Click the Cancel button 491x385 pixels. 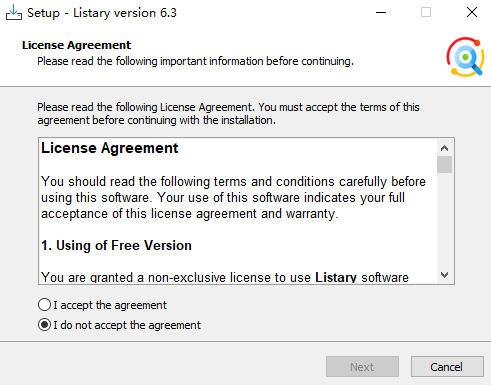(x=447, y=367)
